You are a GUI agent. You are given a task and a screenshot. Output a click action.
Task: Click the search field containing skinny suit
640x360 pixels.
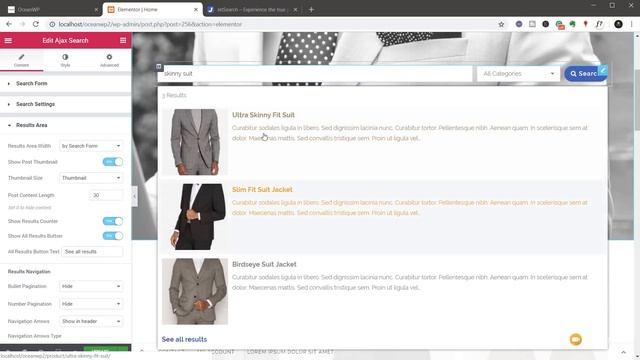pyautogui.click(x=315, y=73)
